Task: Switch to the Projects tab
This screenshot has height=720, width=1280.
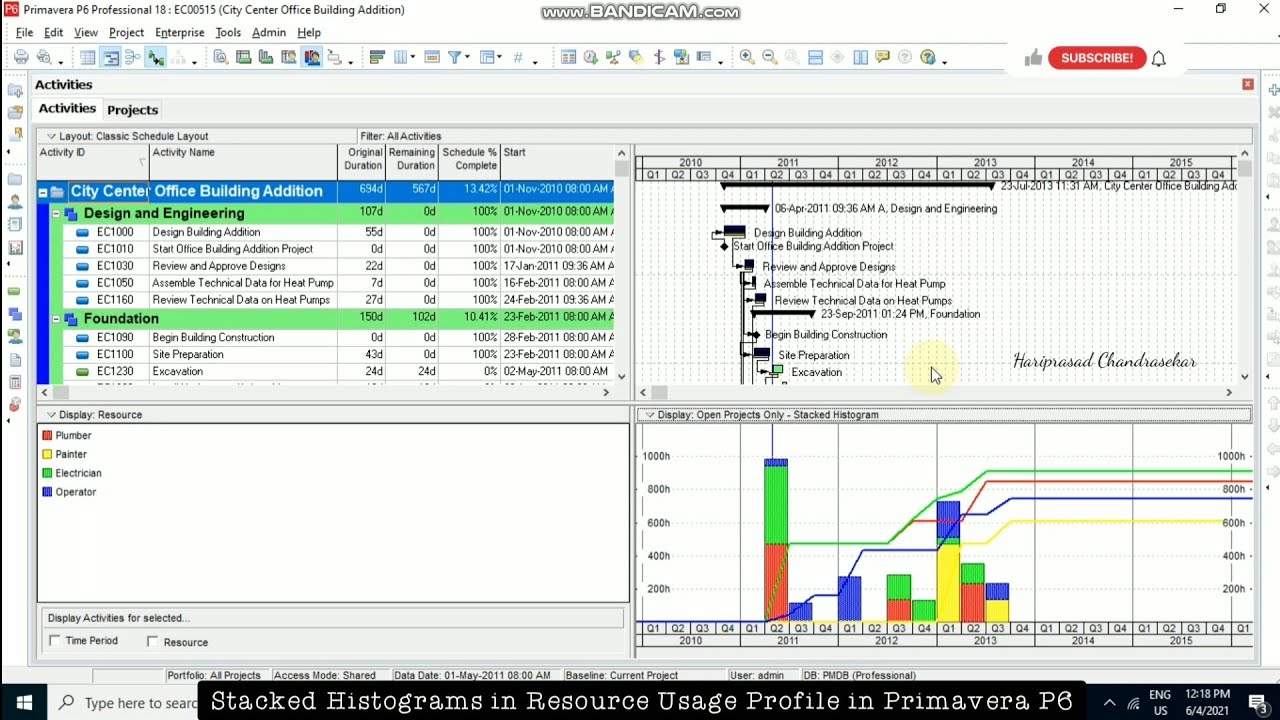Action: (x=132, y=110)
